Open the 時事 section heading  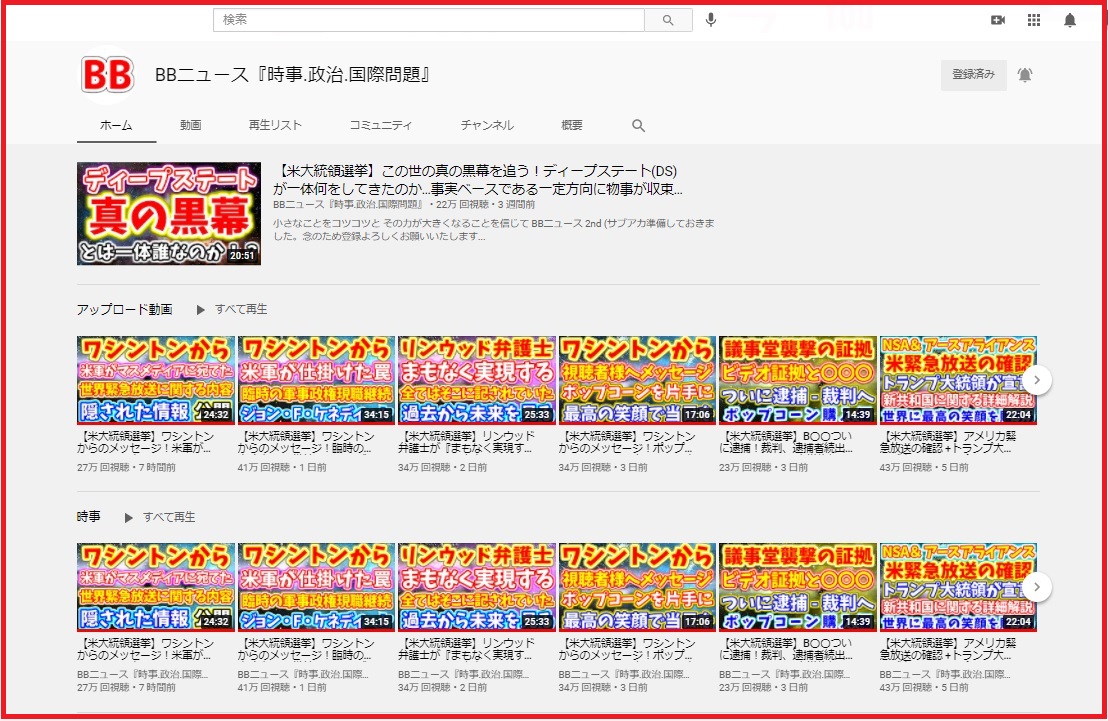(88, 517)
